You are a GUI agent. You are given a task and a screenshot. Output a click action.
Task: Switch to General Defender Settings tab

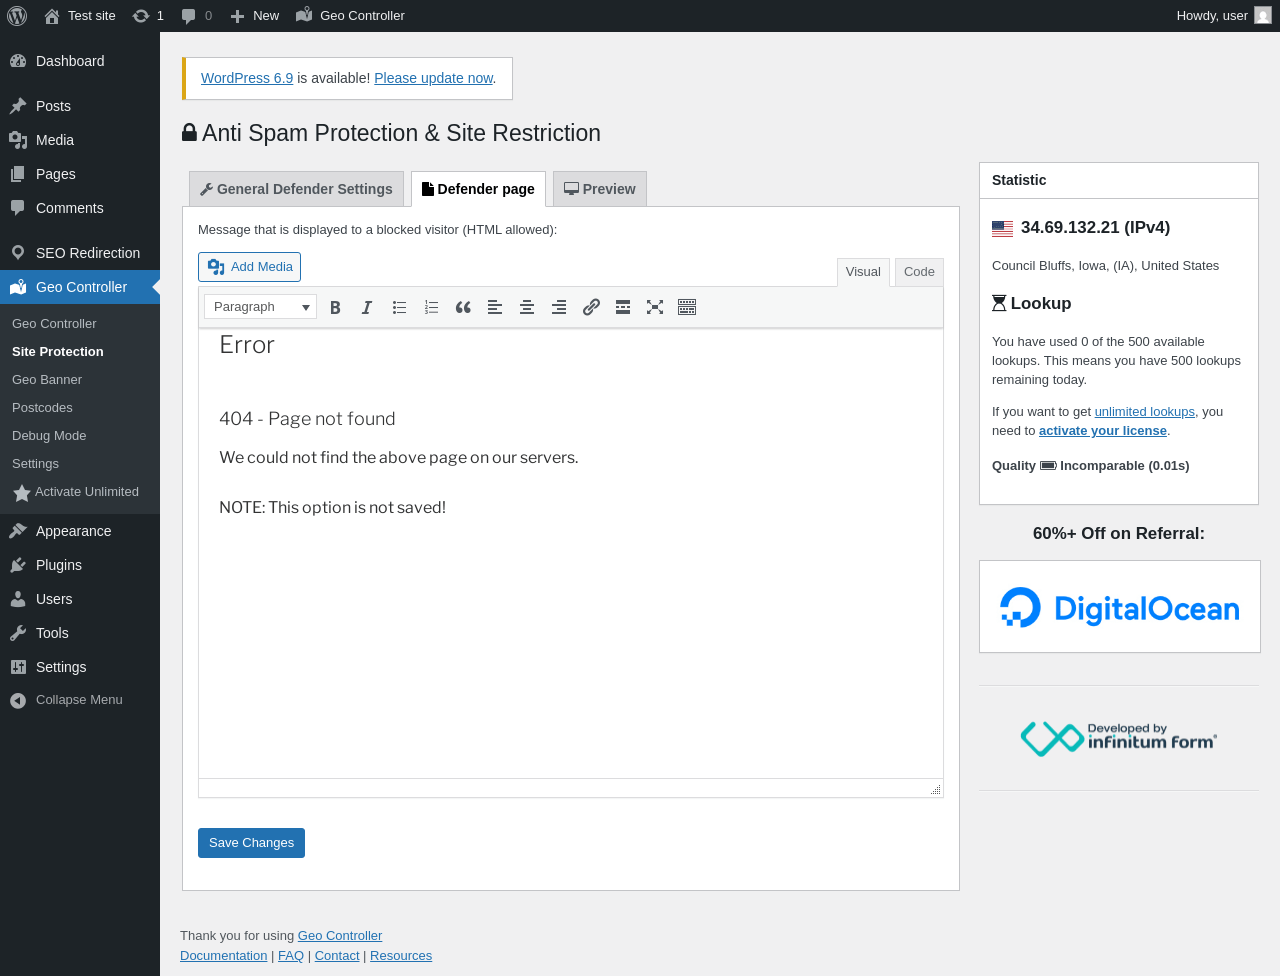[x=296, y=189]
